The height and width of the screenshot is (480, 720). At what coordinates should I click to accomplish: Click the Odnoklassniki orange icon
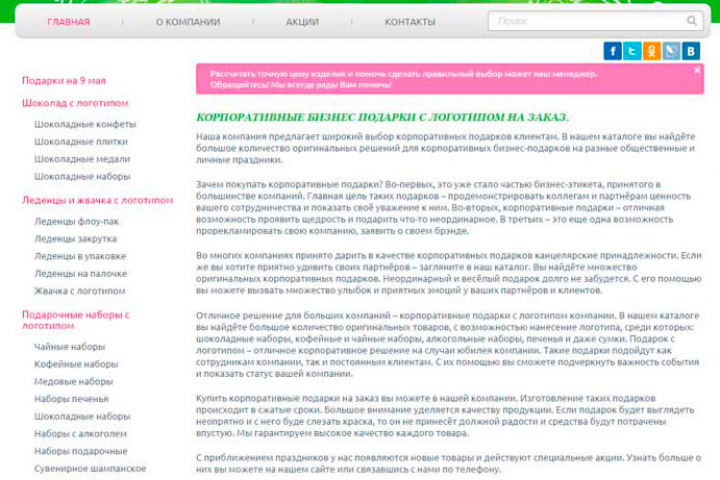pyautogui.click(x=652, y=51)
